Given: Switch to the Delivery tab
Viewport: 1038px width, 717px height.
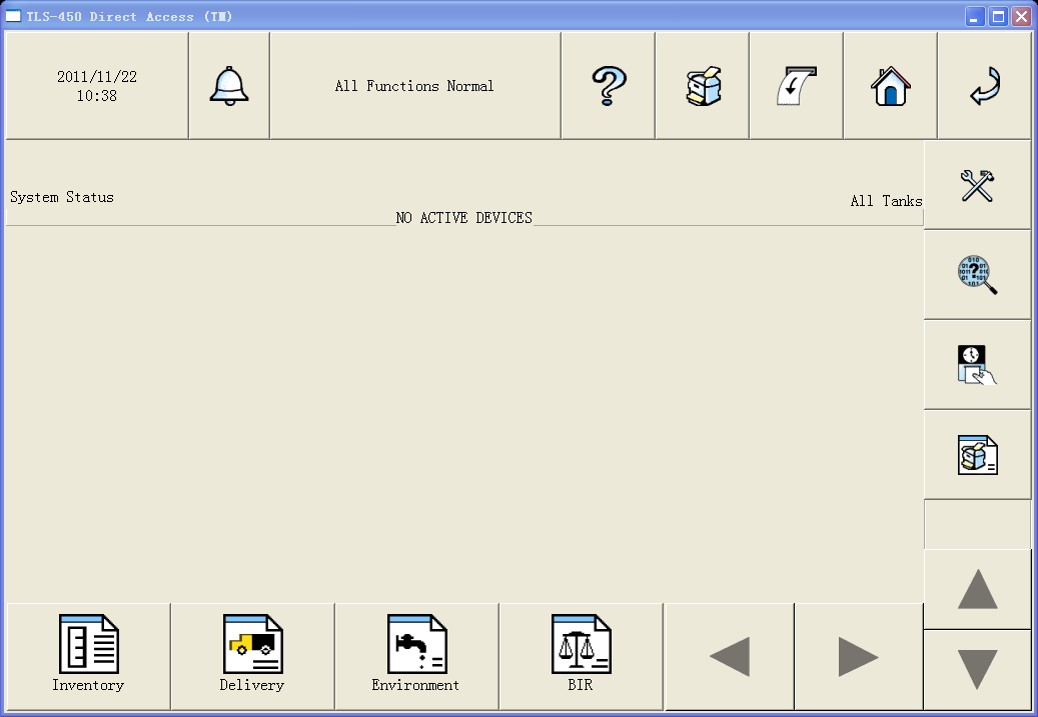Looking at the screenshot, I should tap(252, 656).
